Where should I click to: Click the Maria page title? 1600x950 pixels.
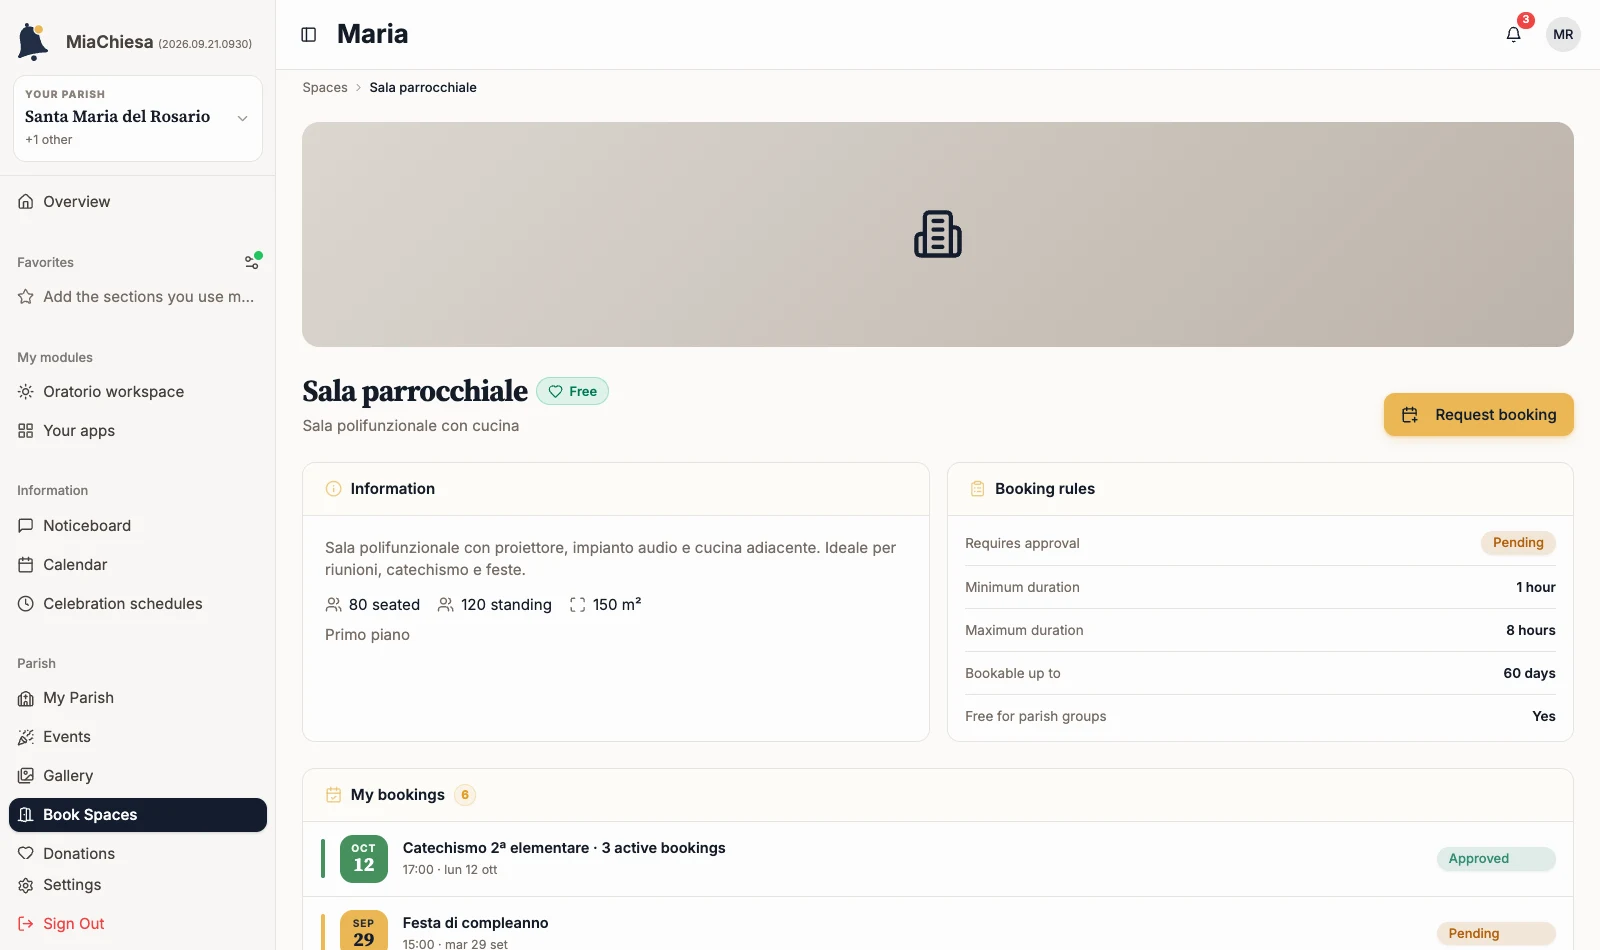click(x=372, y=34)
